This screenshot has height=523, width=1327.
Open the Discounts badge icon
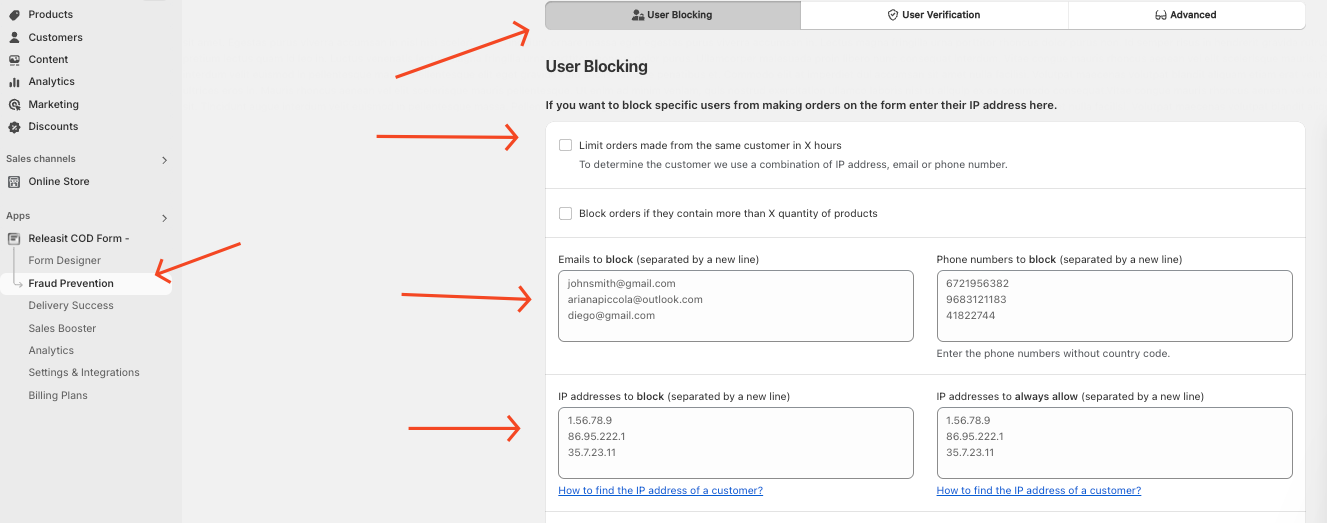click(14, 127)
